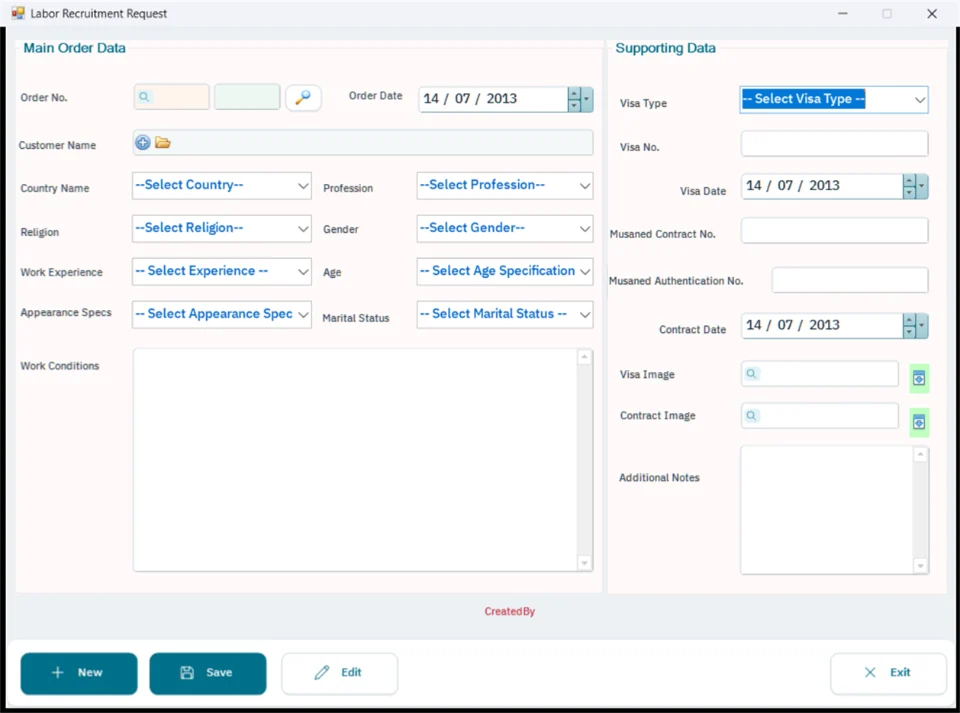960x713 pixels.
Task: Click the Contract Date down spinner arrow
Action: pos(909,332)
